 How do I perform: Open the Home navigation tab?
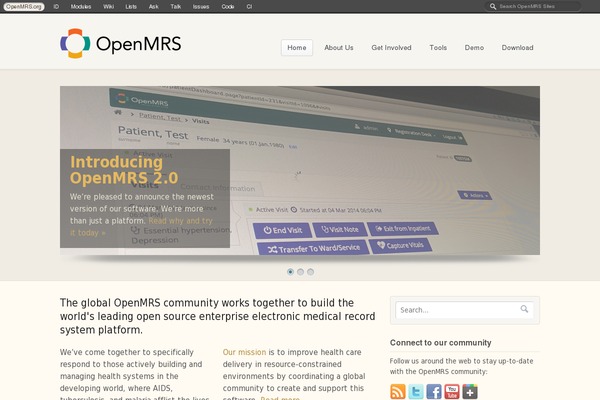coord(297,47)
